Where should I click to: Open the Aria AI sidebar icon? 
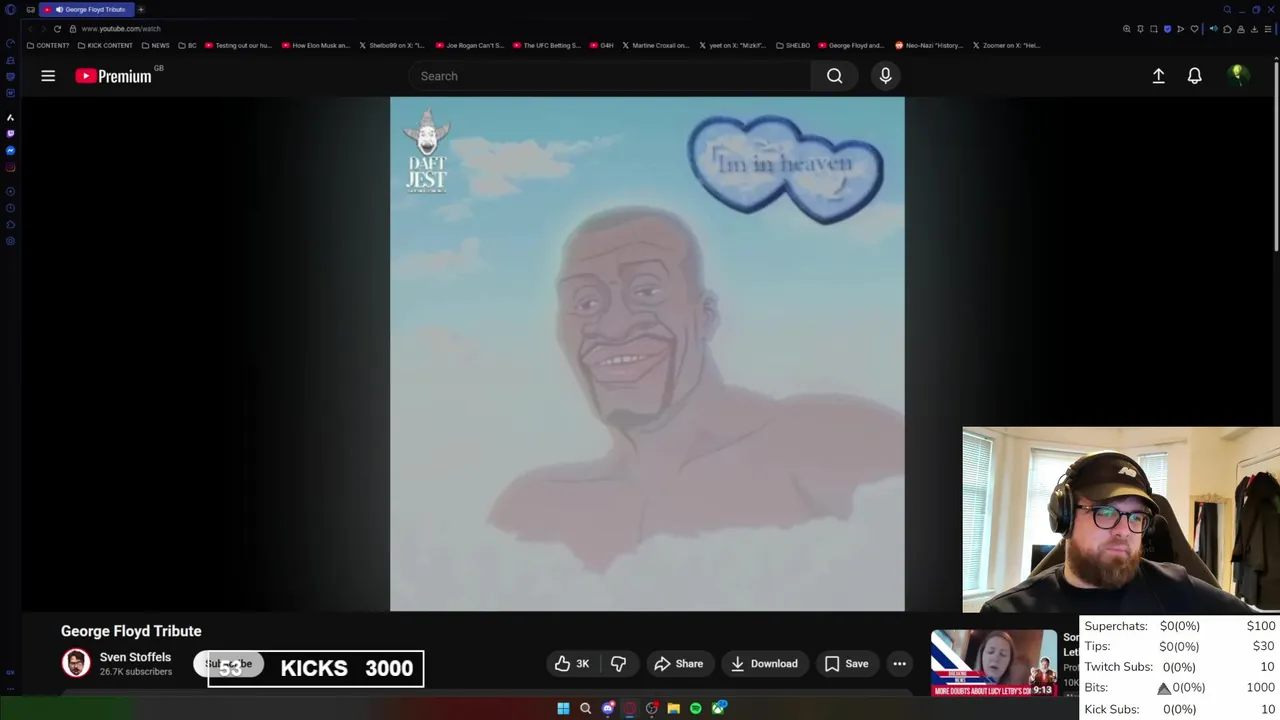click(10, 117)
